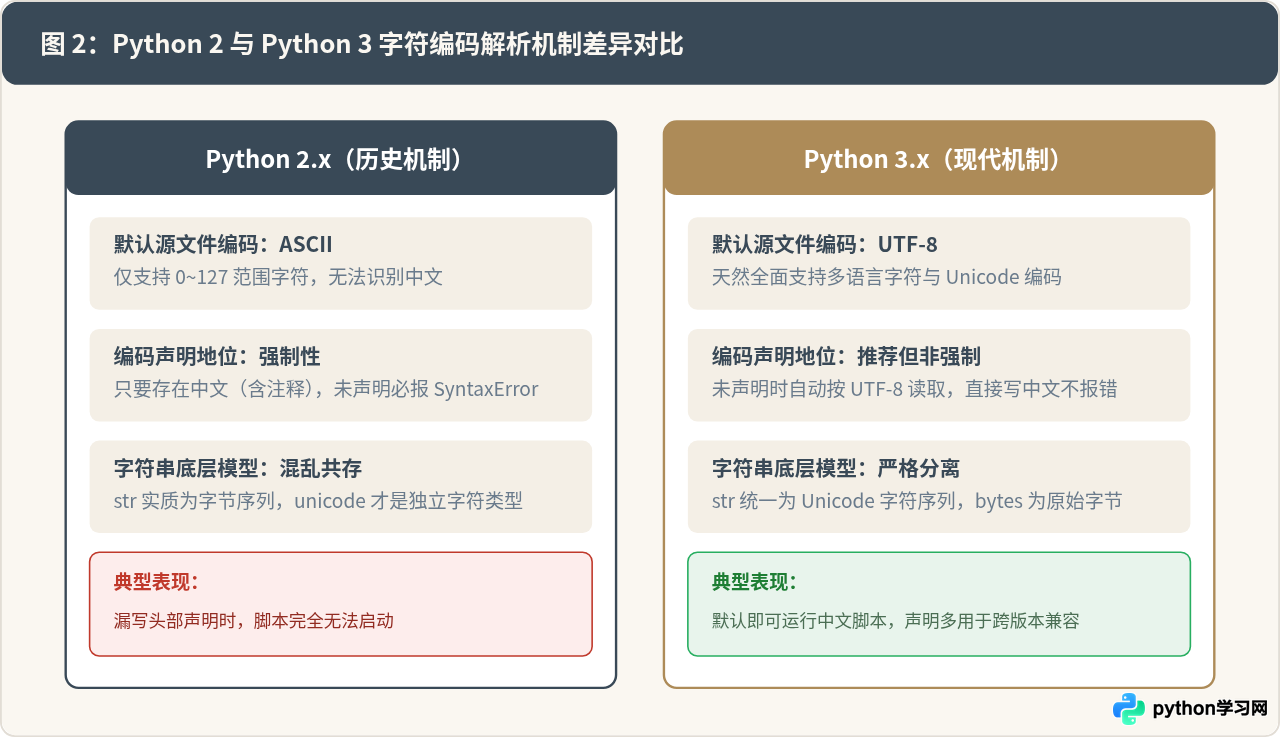Select "漏写头部声明时，脚本完全无法启动"
1280x738 pixels.
coord(254,621)
